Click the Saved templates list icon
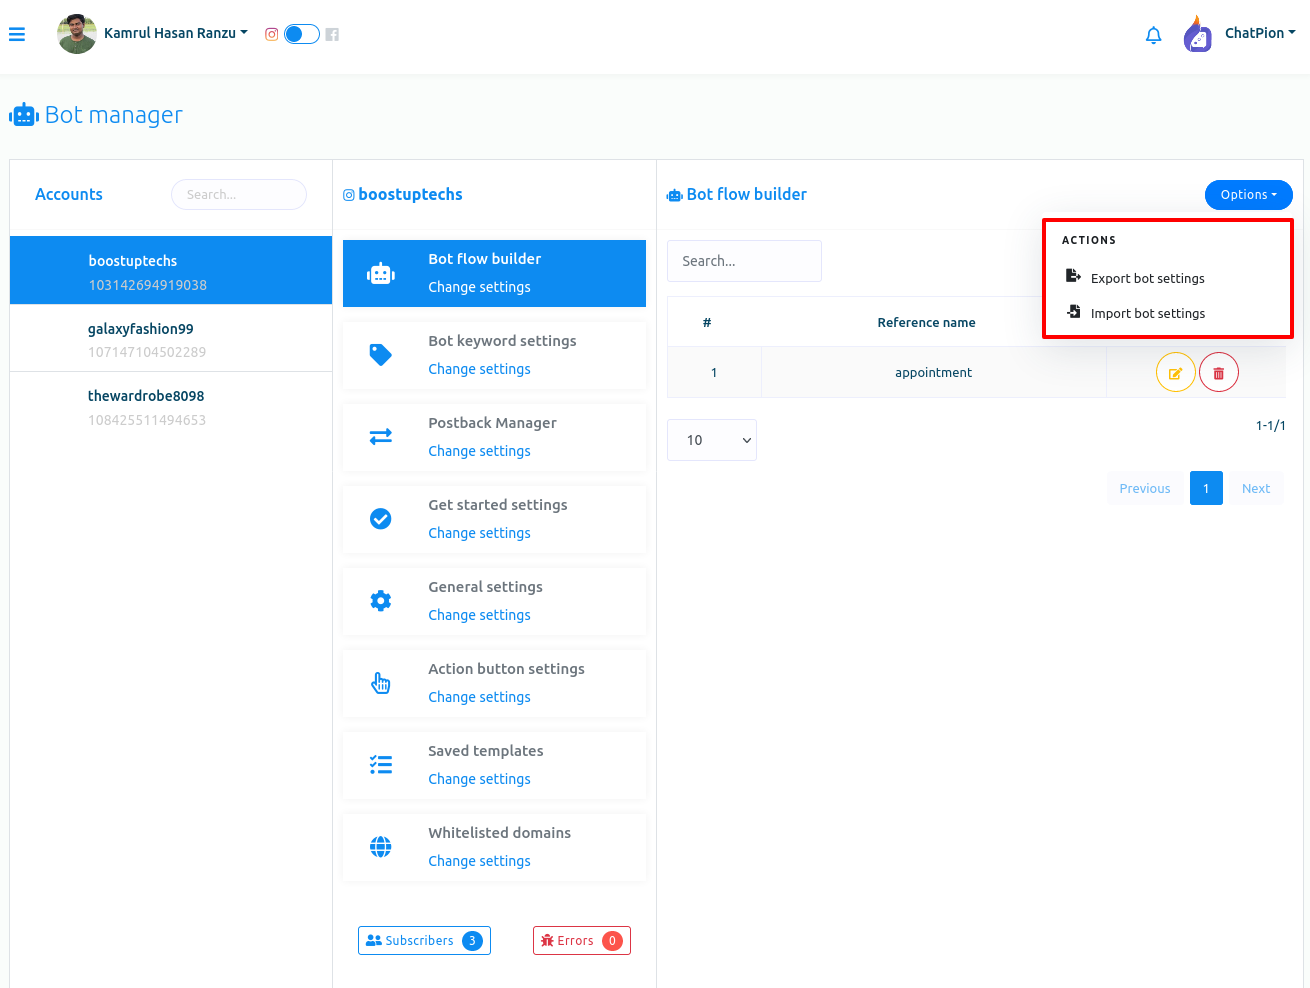Screen dimensions: 1310x988 (381, 765)
